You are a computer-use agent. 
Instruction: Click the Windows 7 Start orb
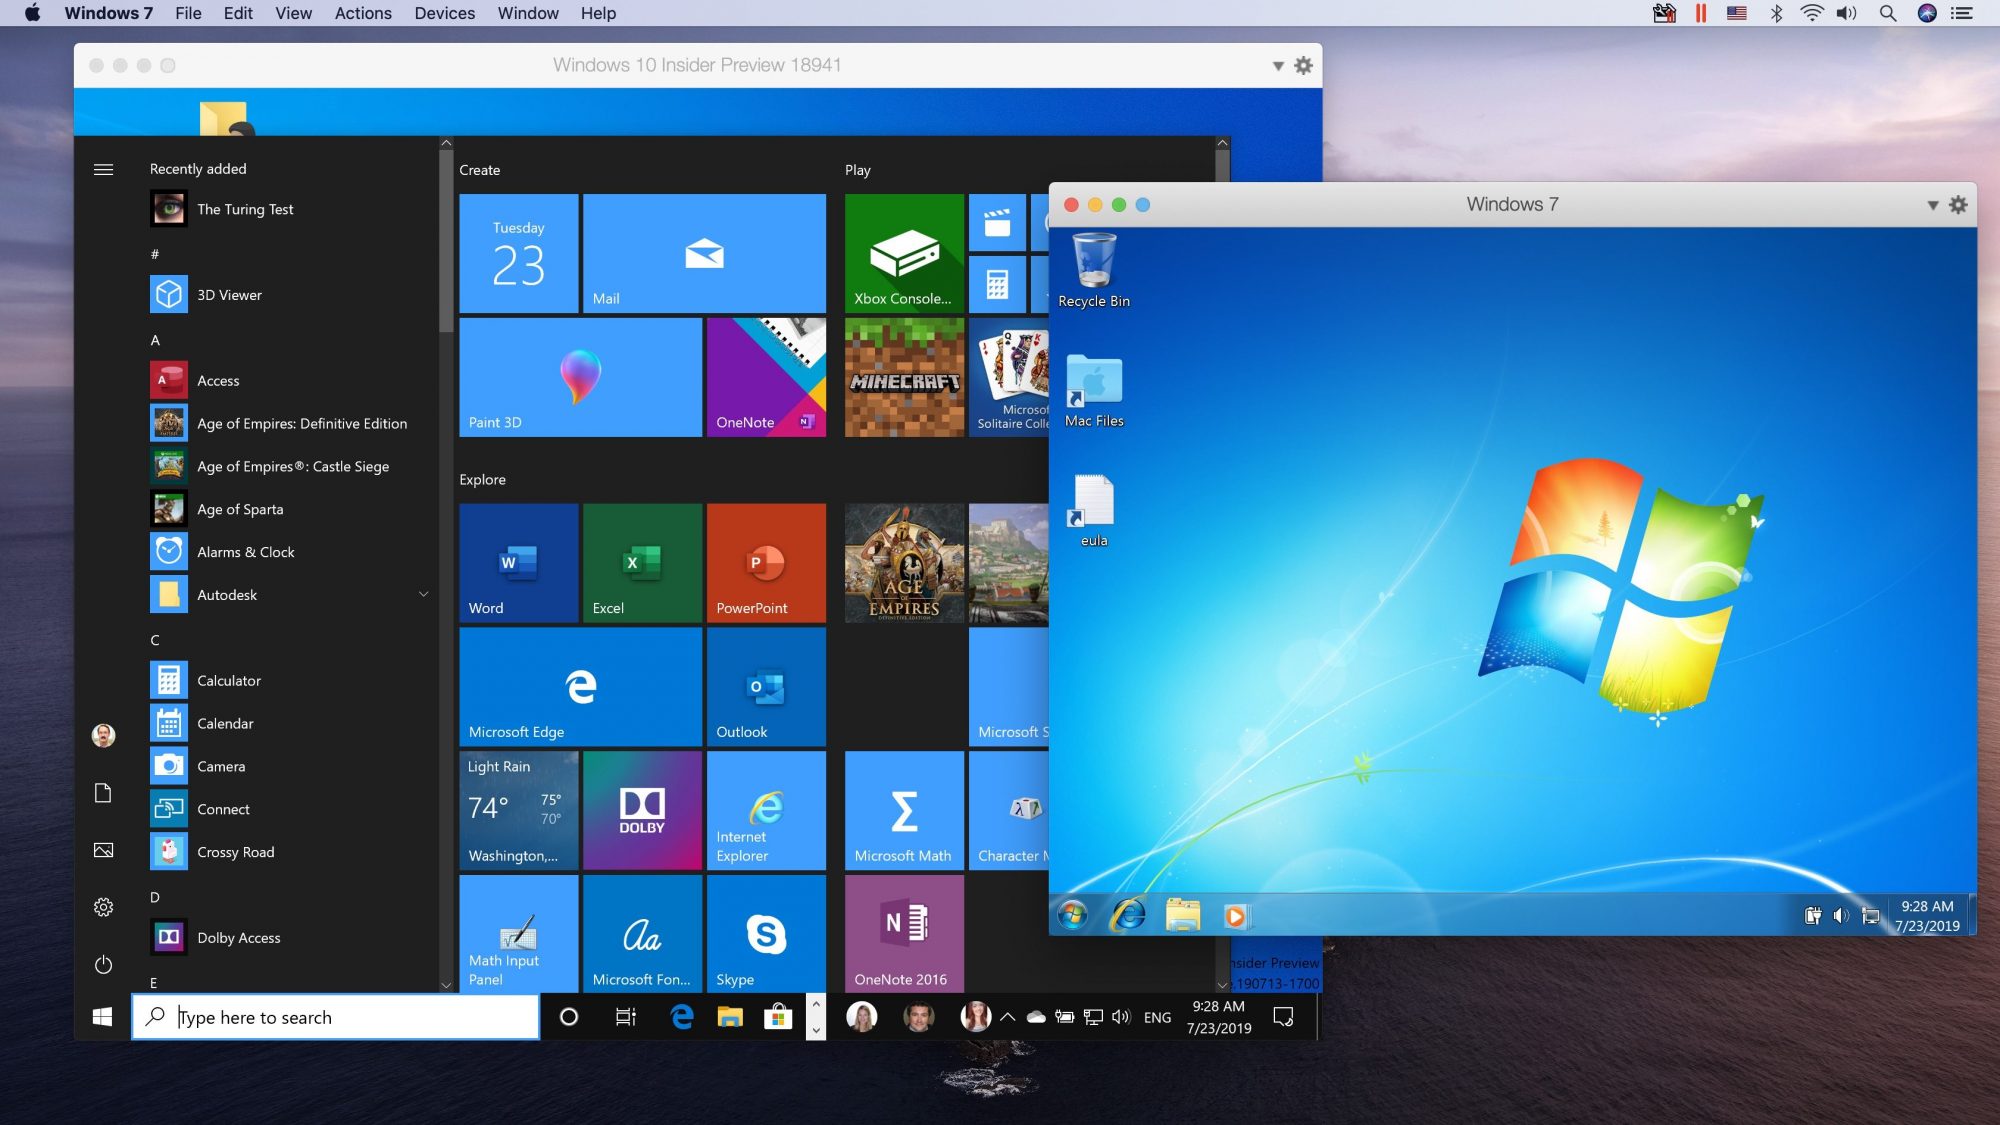pyautogui.click(x=1073, y=915)
